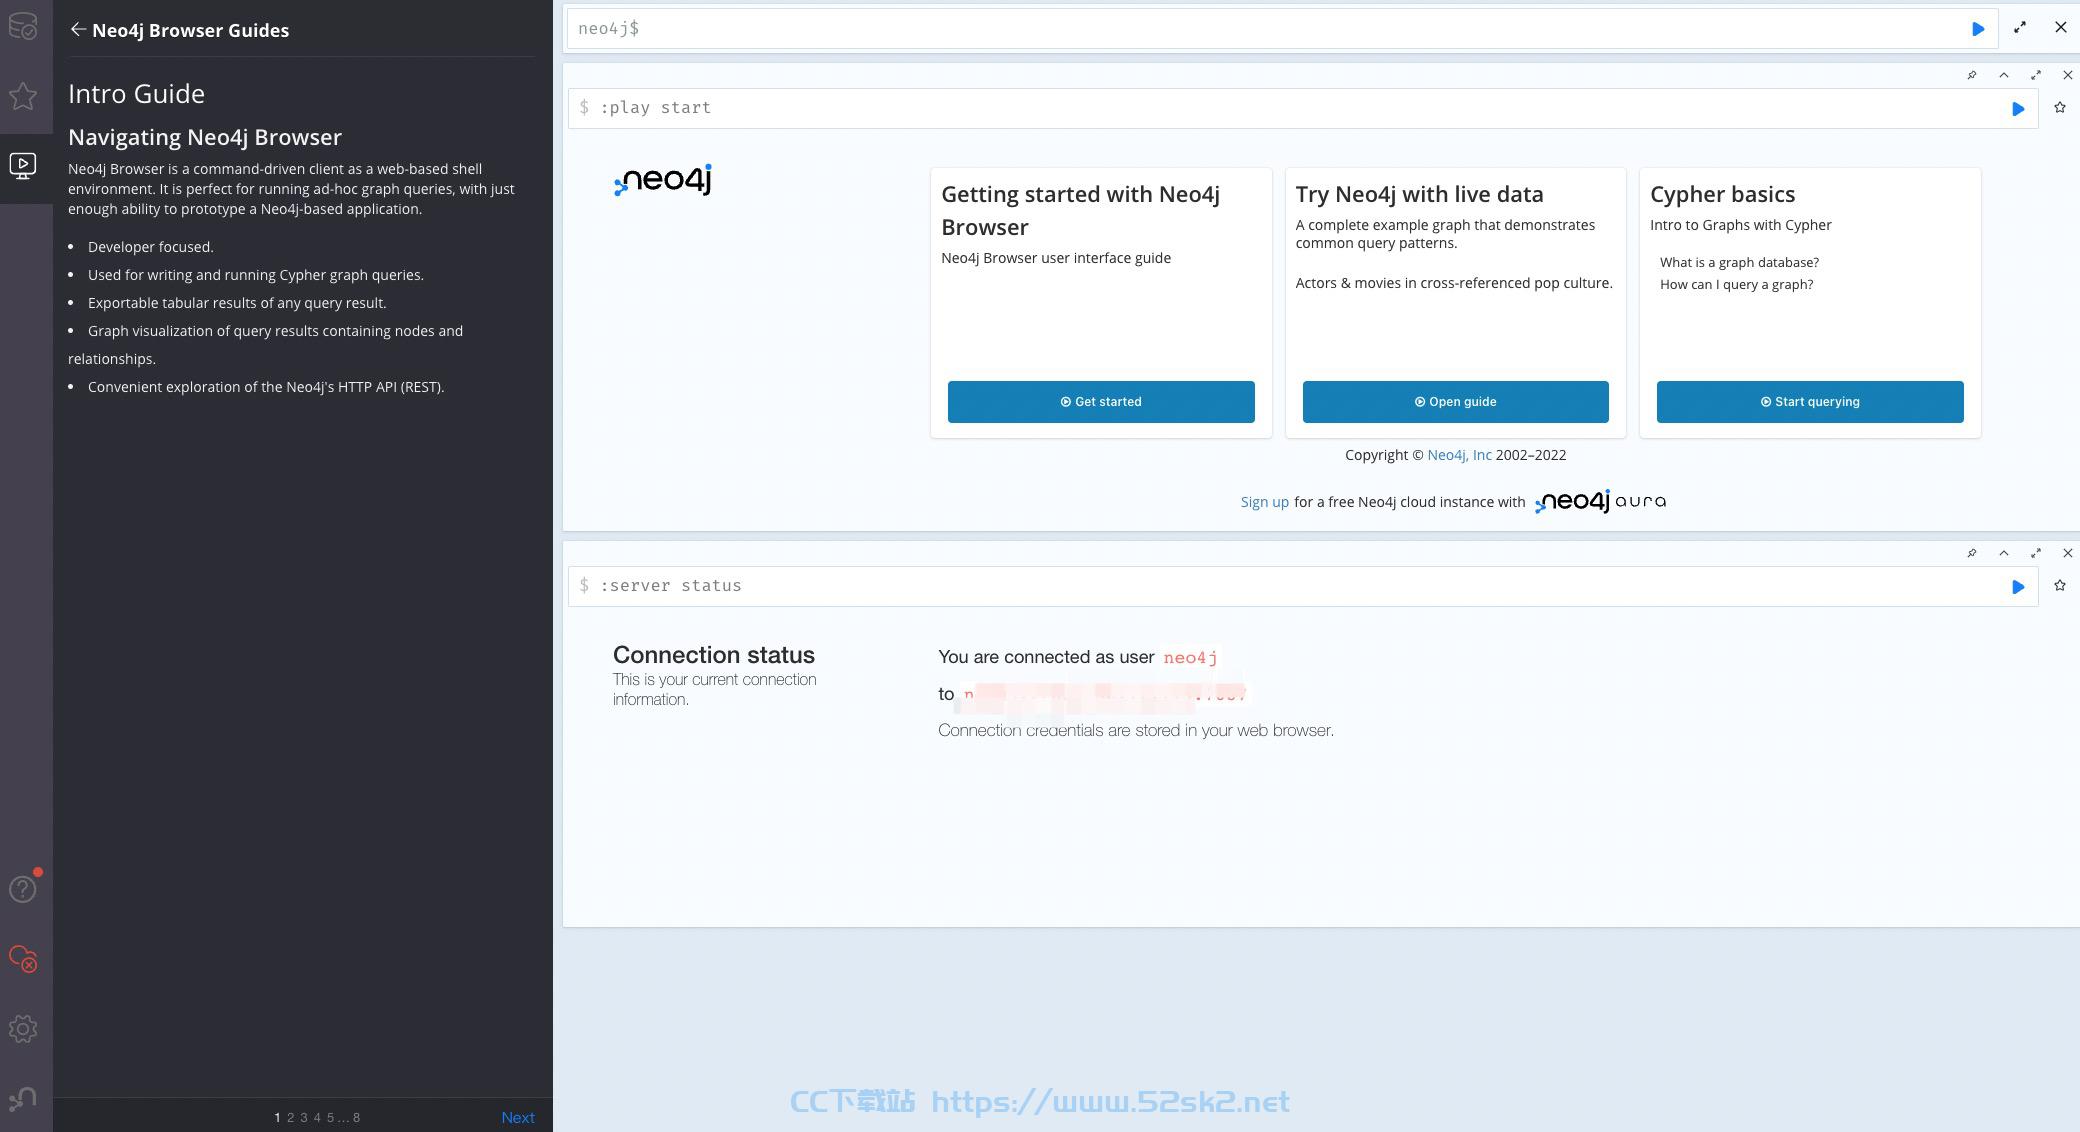Click 'Developer focused.' bullet
The image size is (2080, 1132).
click(x=150, y=247)
